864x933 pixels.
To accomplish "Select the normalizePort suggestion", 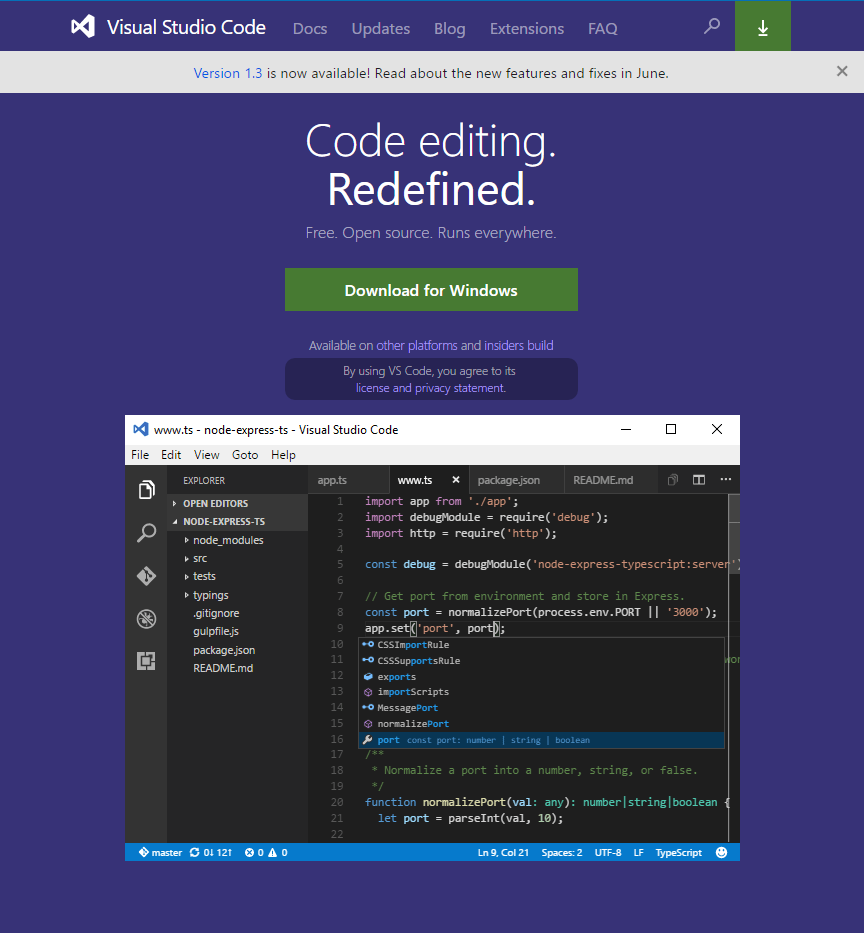I will click(541, 724).
